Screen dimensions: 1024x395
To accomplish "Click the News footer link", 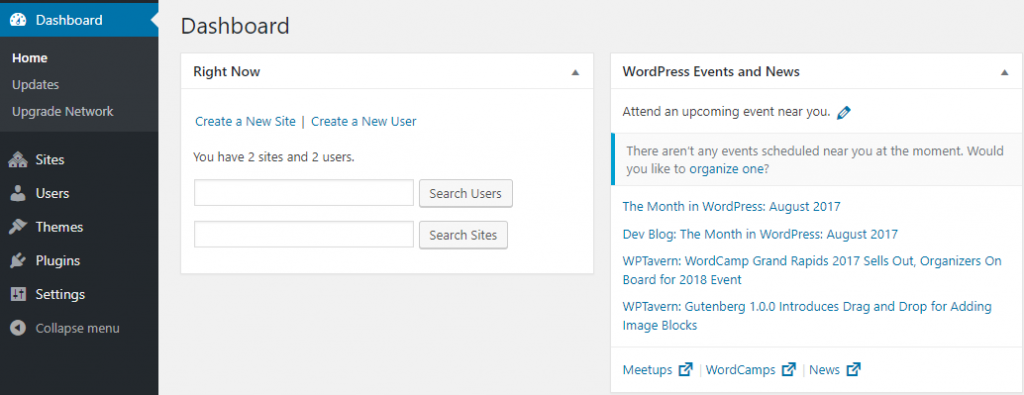I will [824, 370].
